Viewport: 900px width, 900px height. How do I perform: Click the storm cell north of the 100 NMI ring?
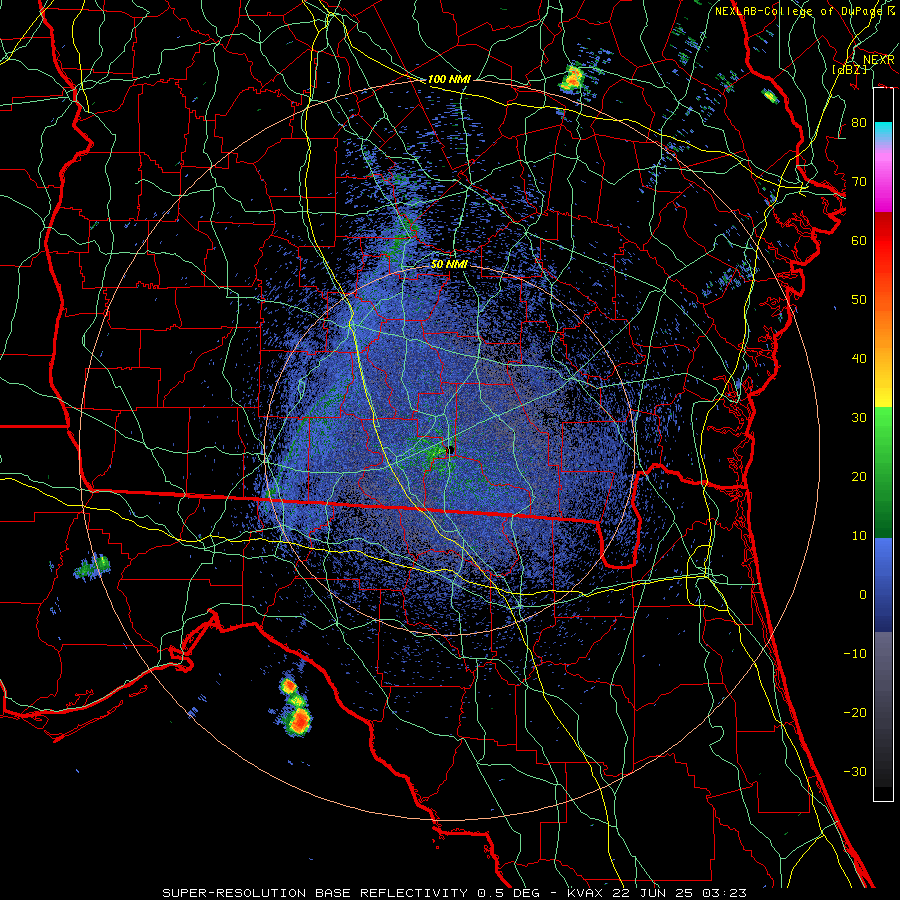[572, 79]
